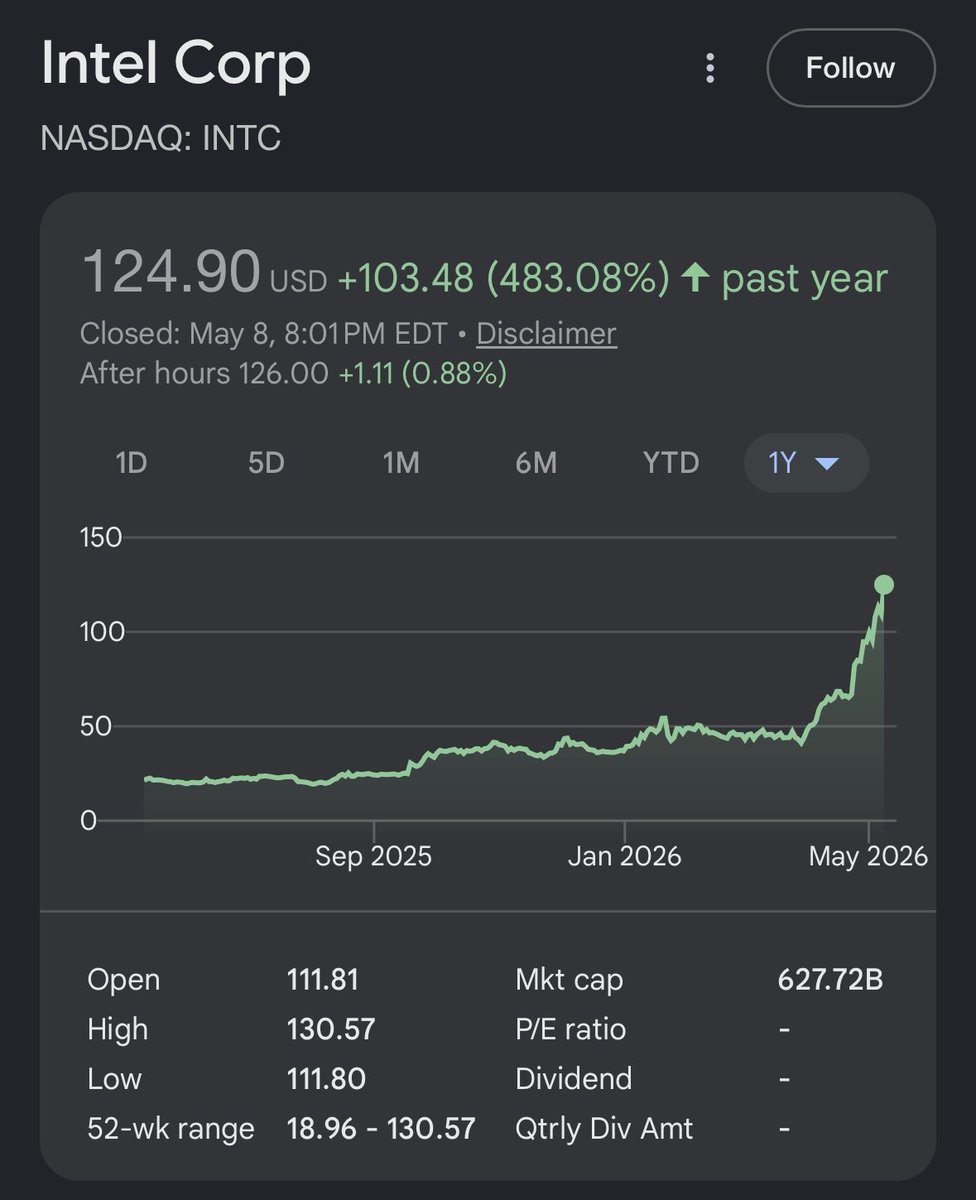This screenshot has width=976, height=1200.
Task: Click the +103.48 (483.08%) gain text
Action: [x=503, y=279]
